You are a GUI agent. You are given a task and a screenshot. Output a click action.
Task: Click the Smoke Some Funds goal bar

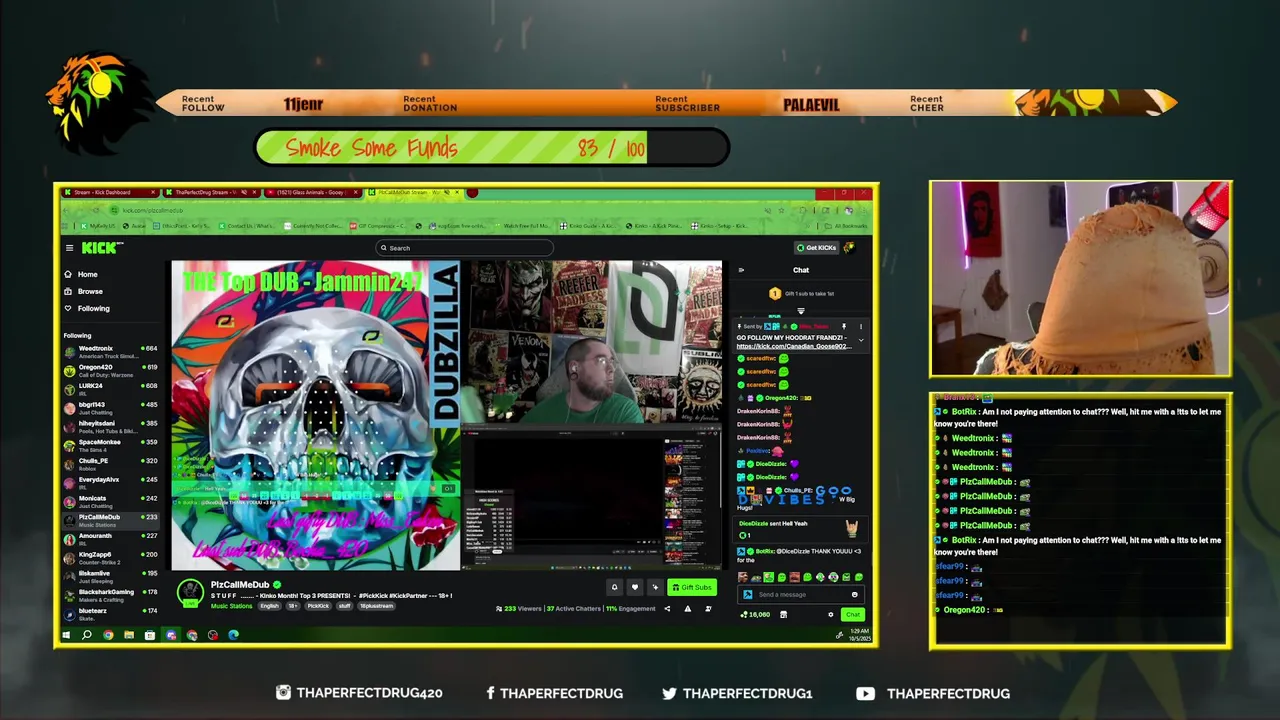point(491,148)
